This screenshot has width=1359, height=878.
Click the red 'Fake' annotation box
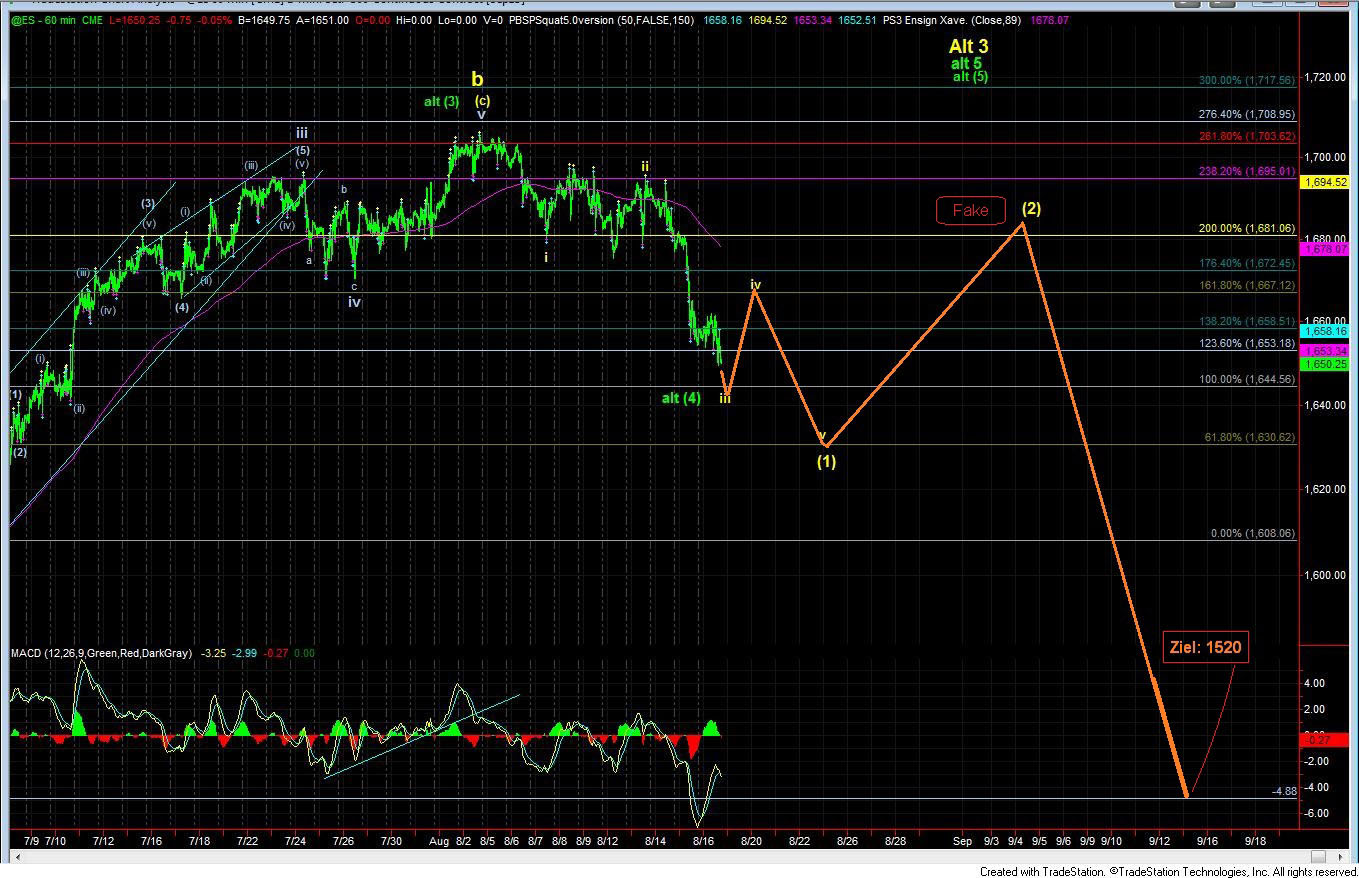click(x=970, y=210)
